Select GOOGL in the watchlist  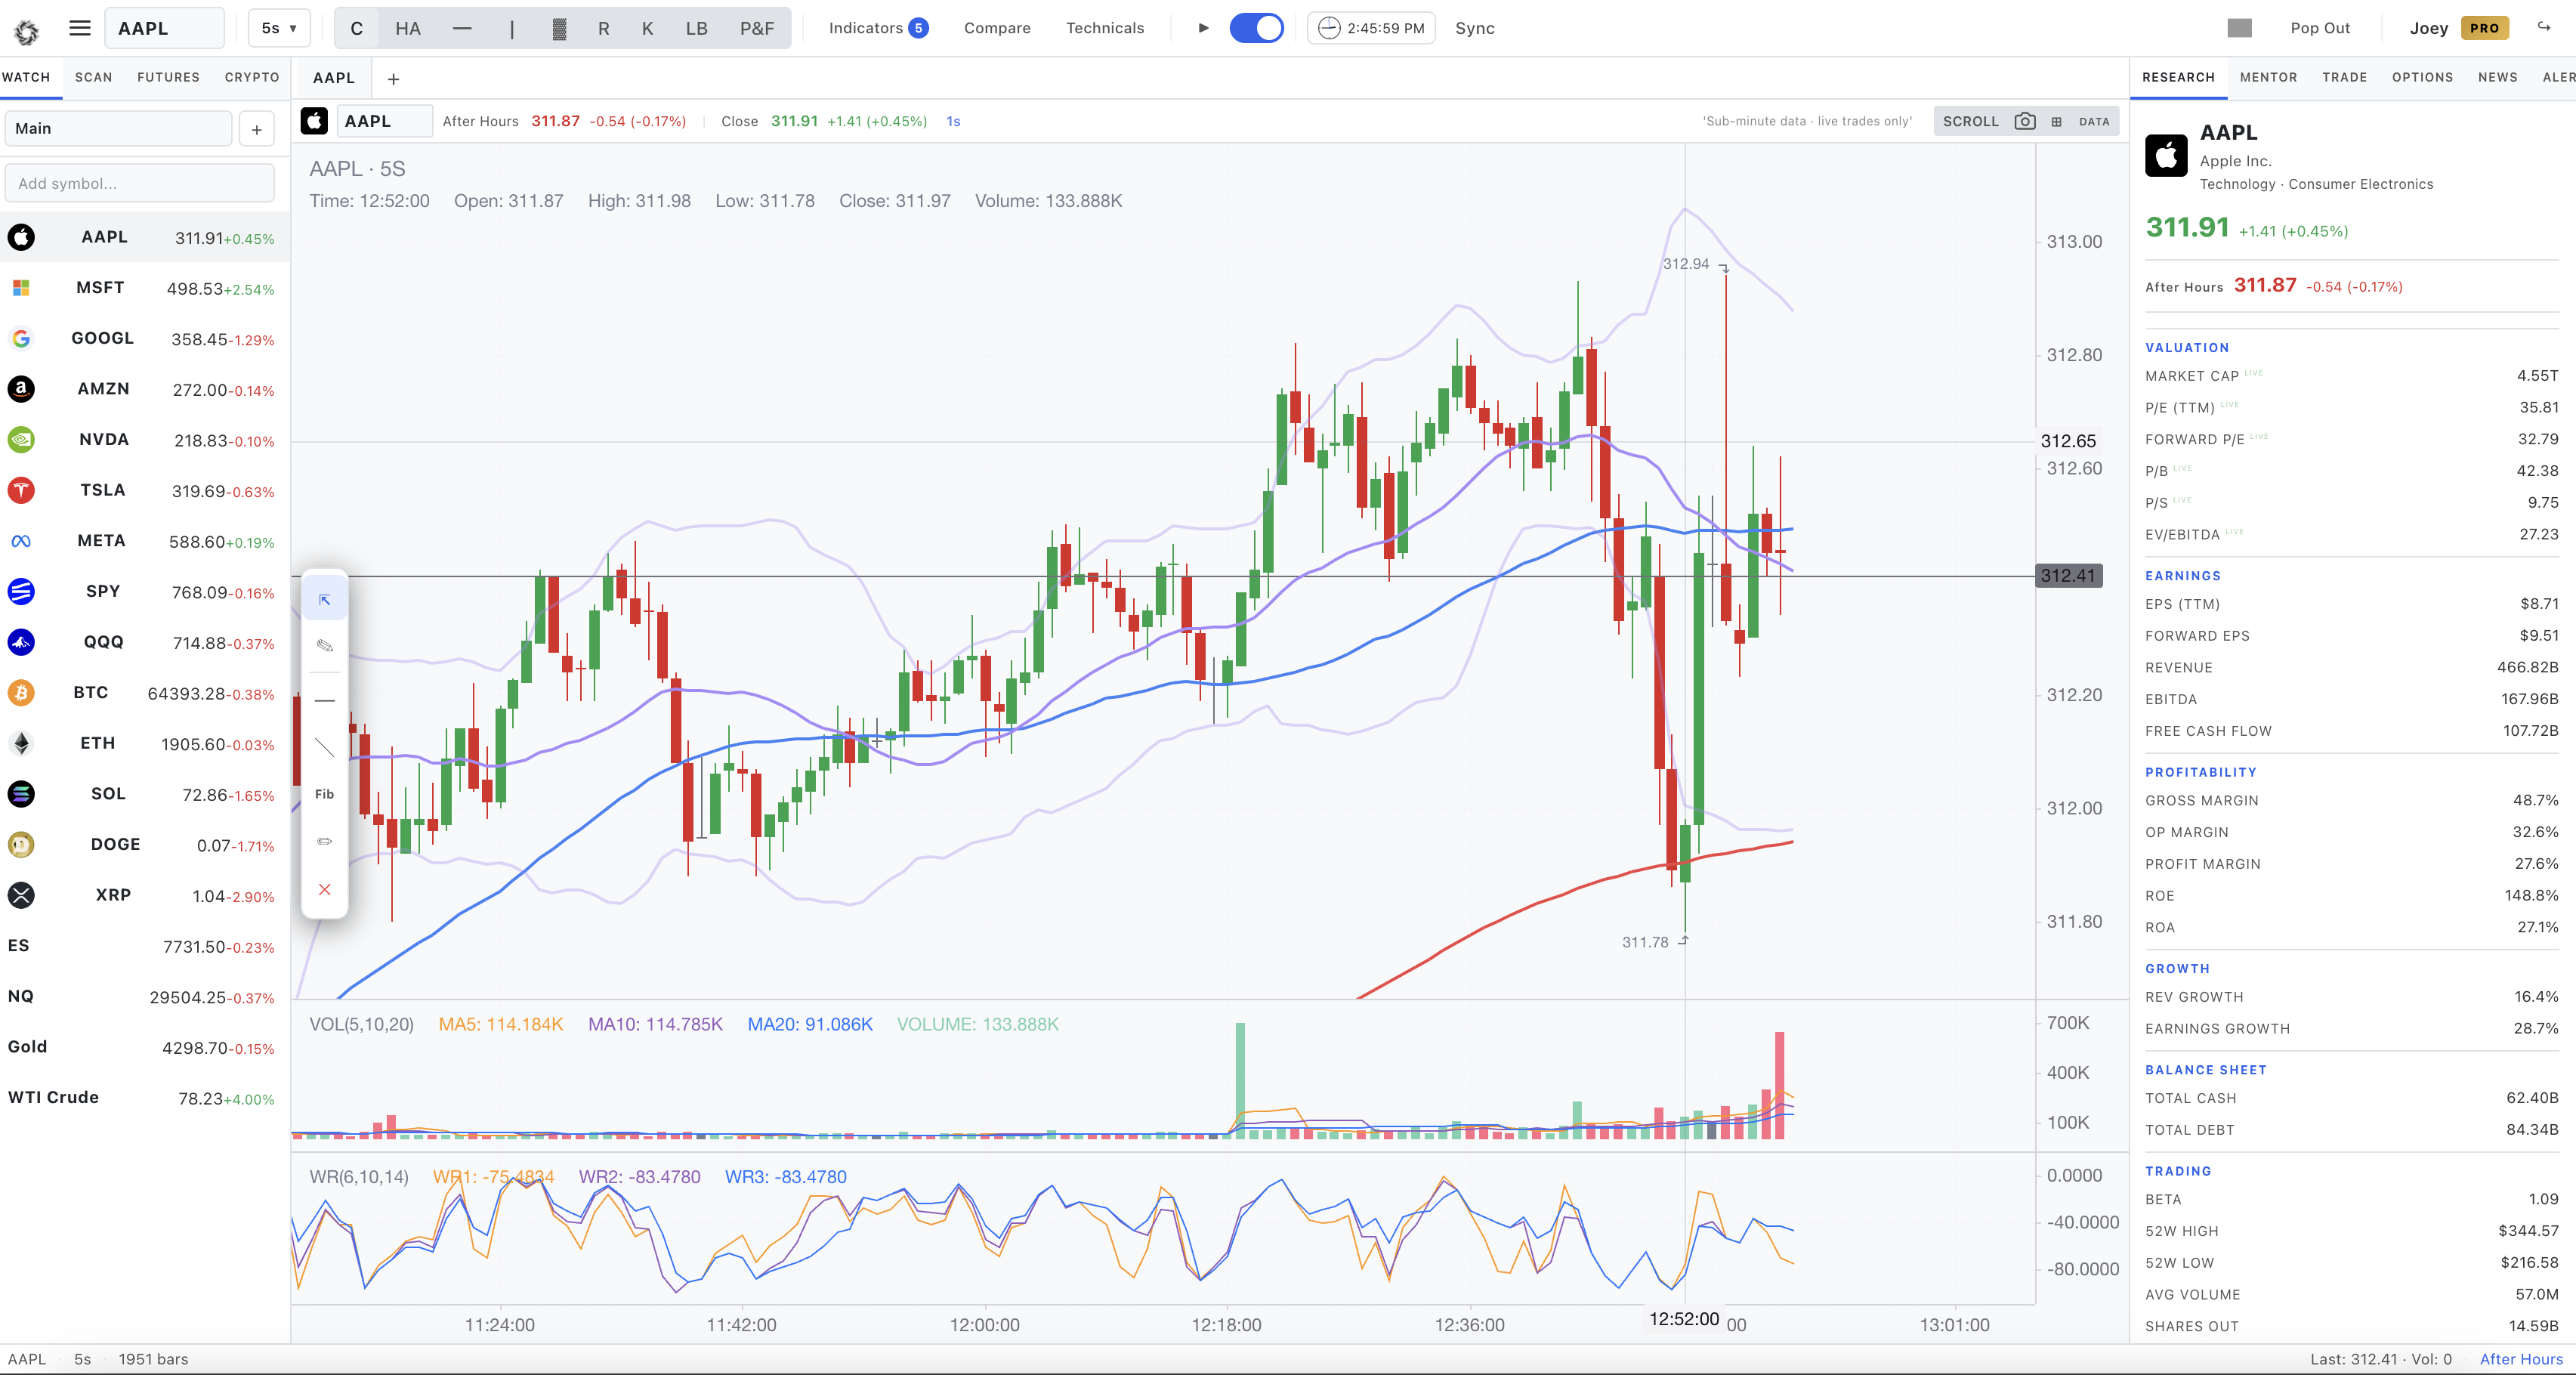145,338
